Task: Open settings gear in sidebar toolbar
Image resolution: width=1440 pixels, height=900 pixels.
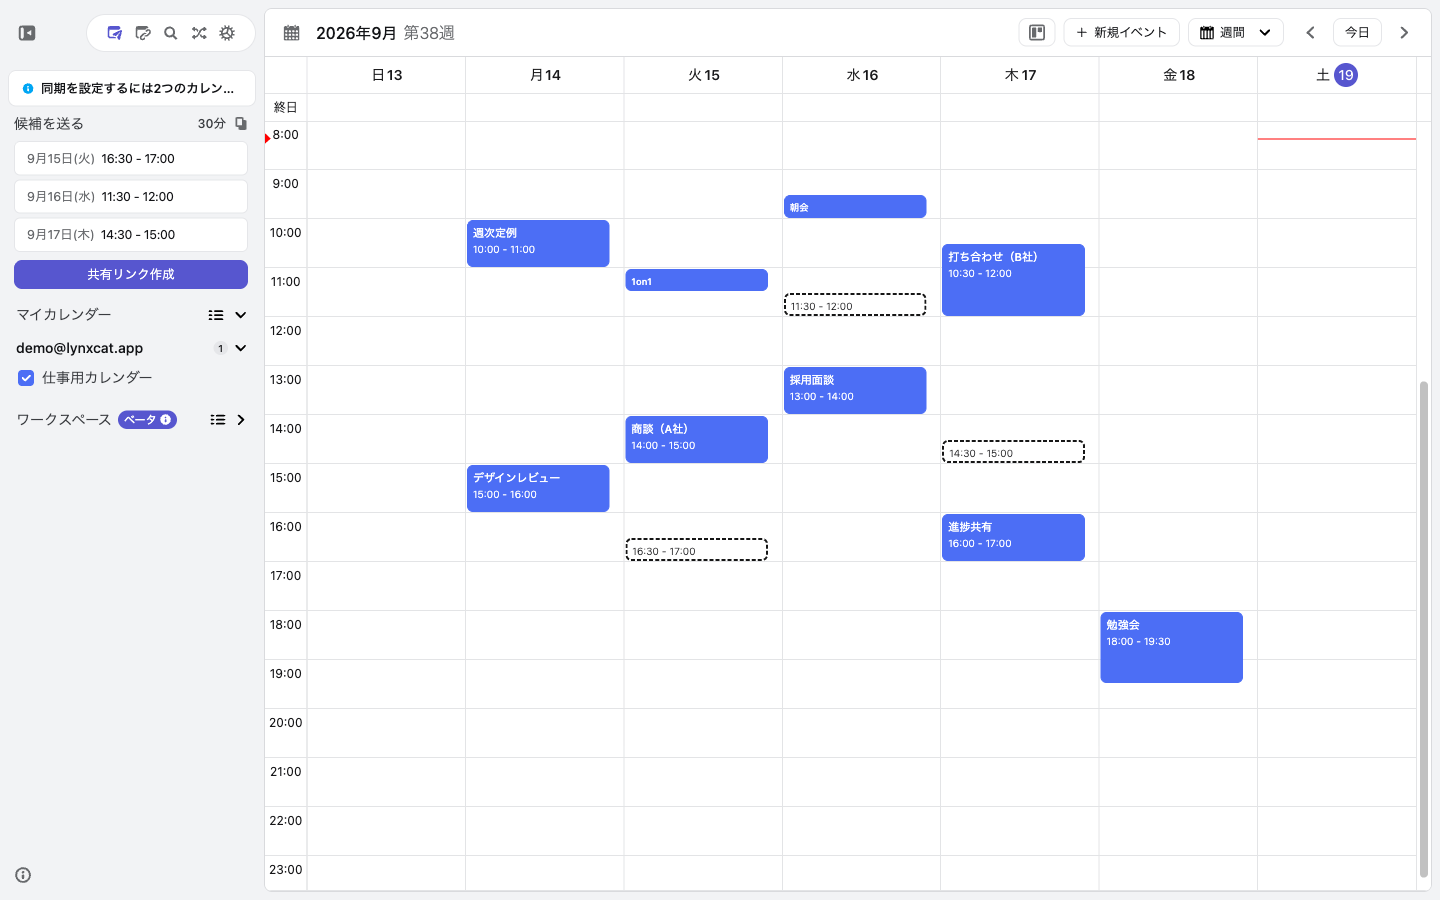Action: pos(227,33)
